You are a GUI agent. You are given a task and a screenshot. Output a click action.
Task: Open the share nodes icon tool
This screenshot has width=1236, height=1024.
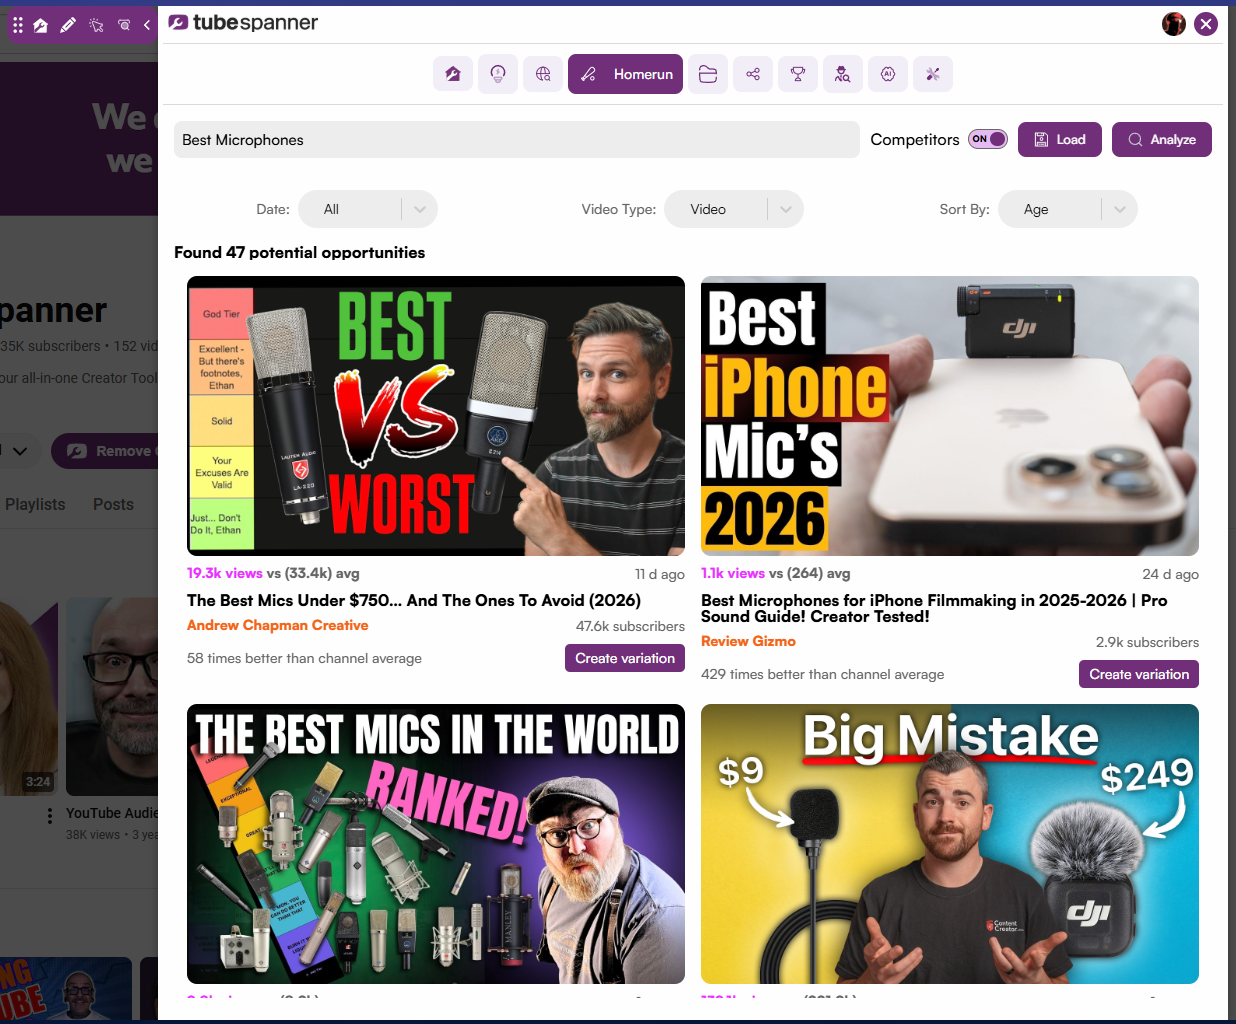click(x=753, y=74)
